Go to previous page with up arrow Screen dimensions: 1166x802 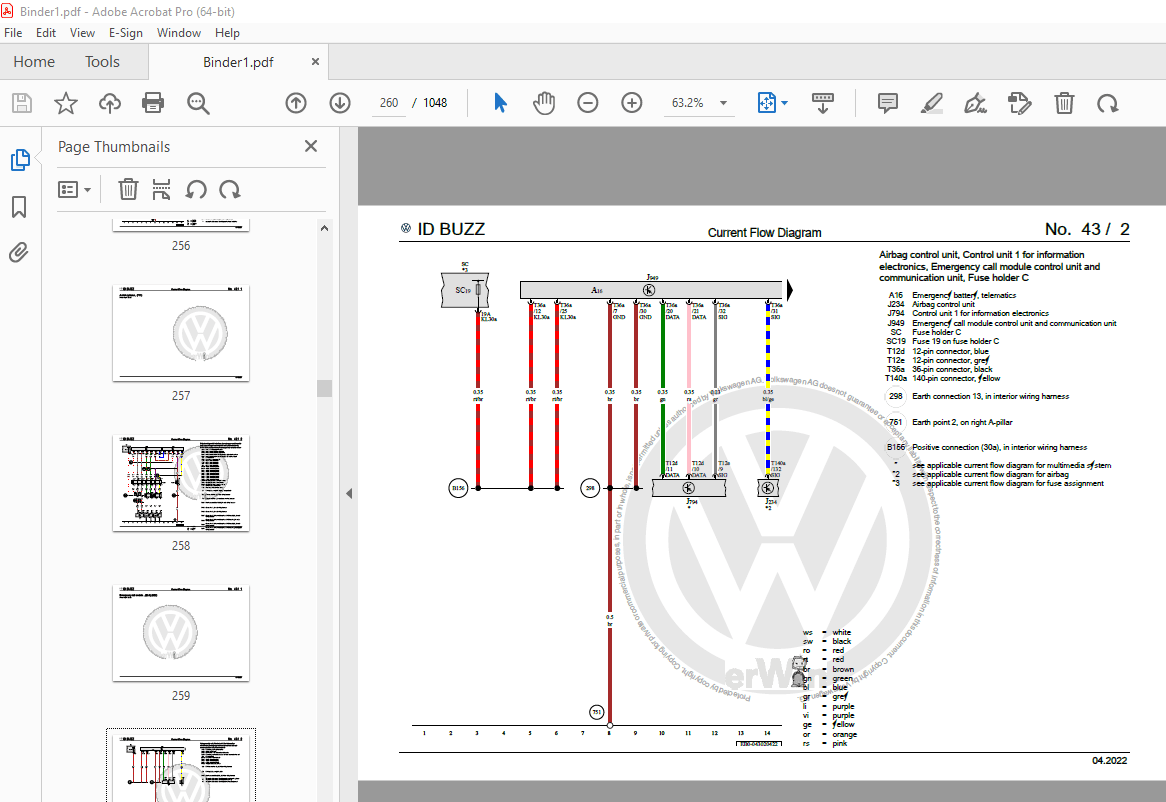click(x=296, y=103)
